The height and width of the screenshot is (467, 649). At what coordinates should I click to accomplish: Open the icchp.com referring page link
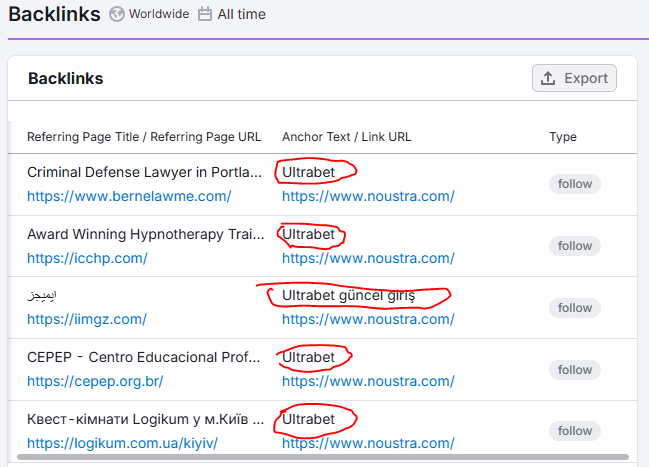(x=87, y=258)
